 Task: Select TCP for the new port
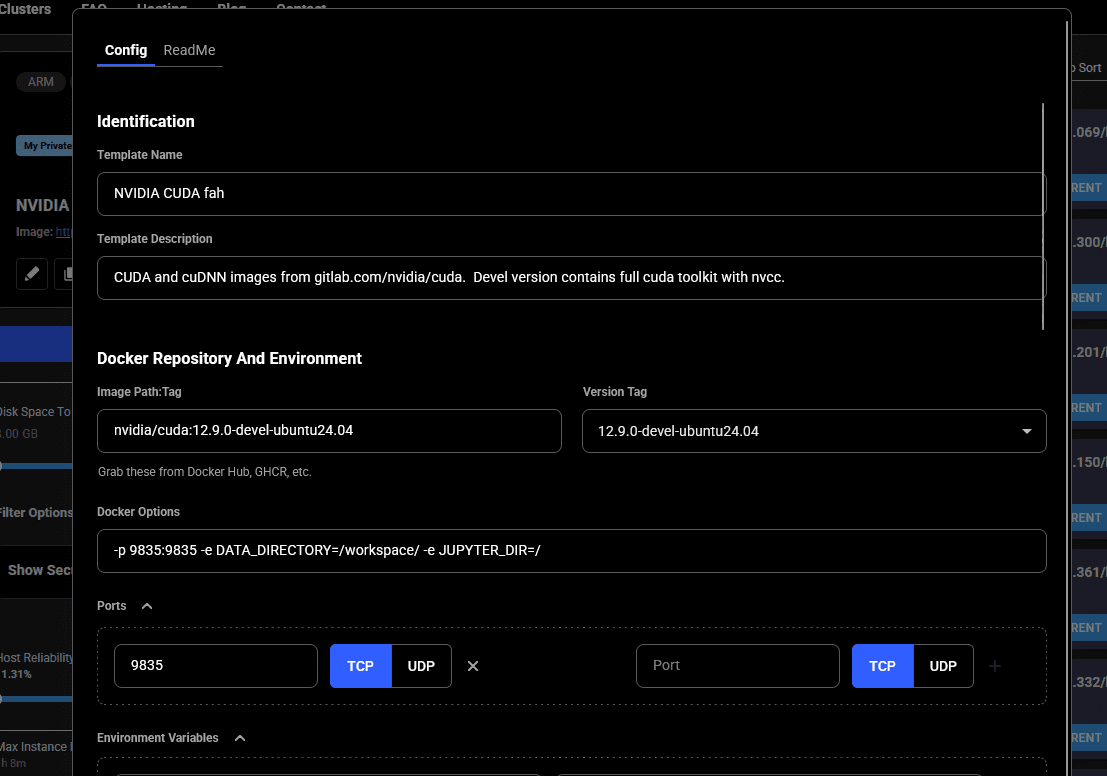point(882,666)
